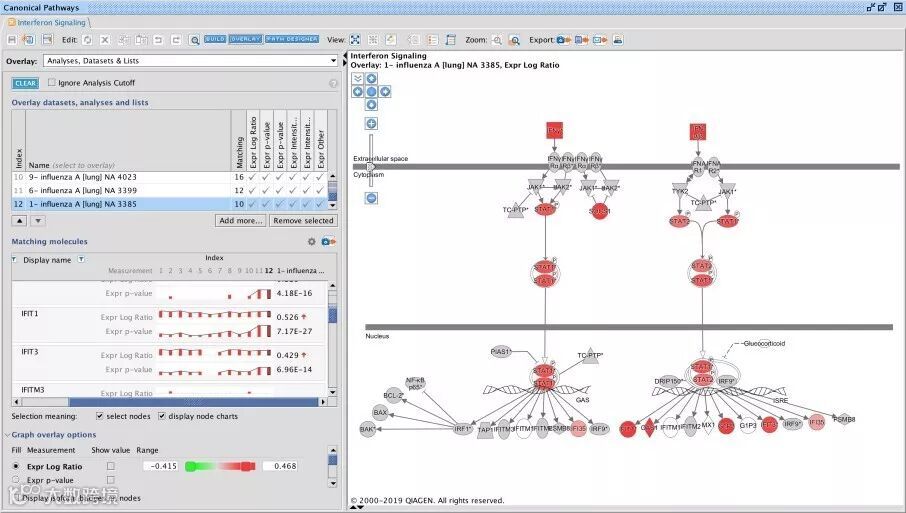The height and width of the screenshot is (513, 906).
Task: Click the canvas zoom-out minus button
Action: pyautogui.click(x=372, y=198)
